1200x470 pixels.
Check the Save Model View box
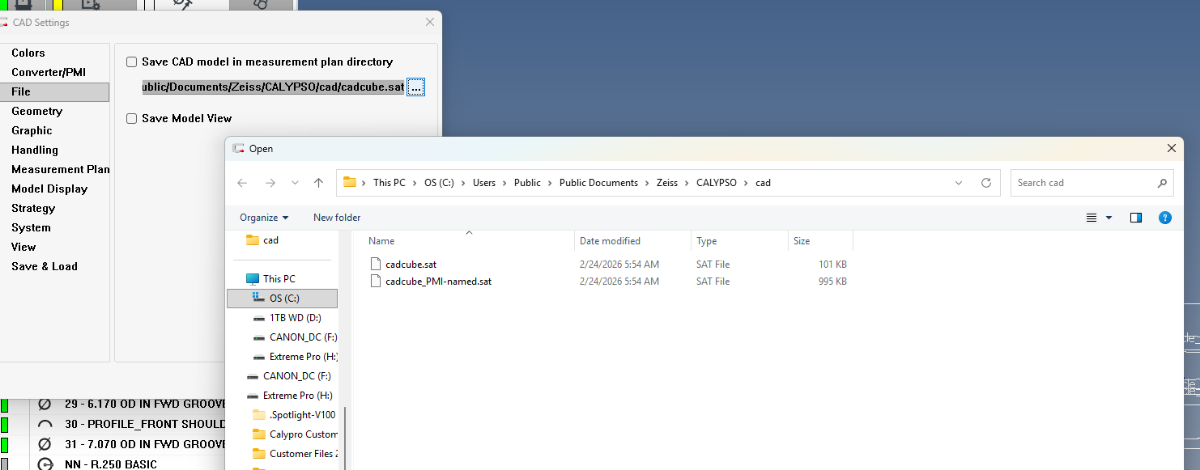pyautogui.click(x=131, y=118)
